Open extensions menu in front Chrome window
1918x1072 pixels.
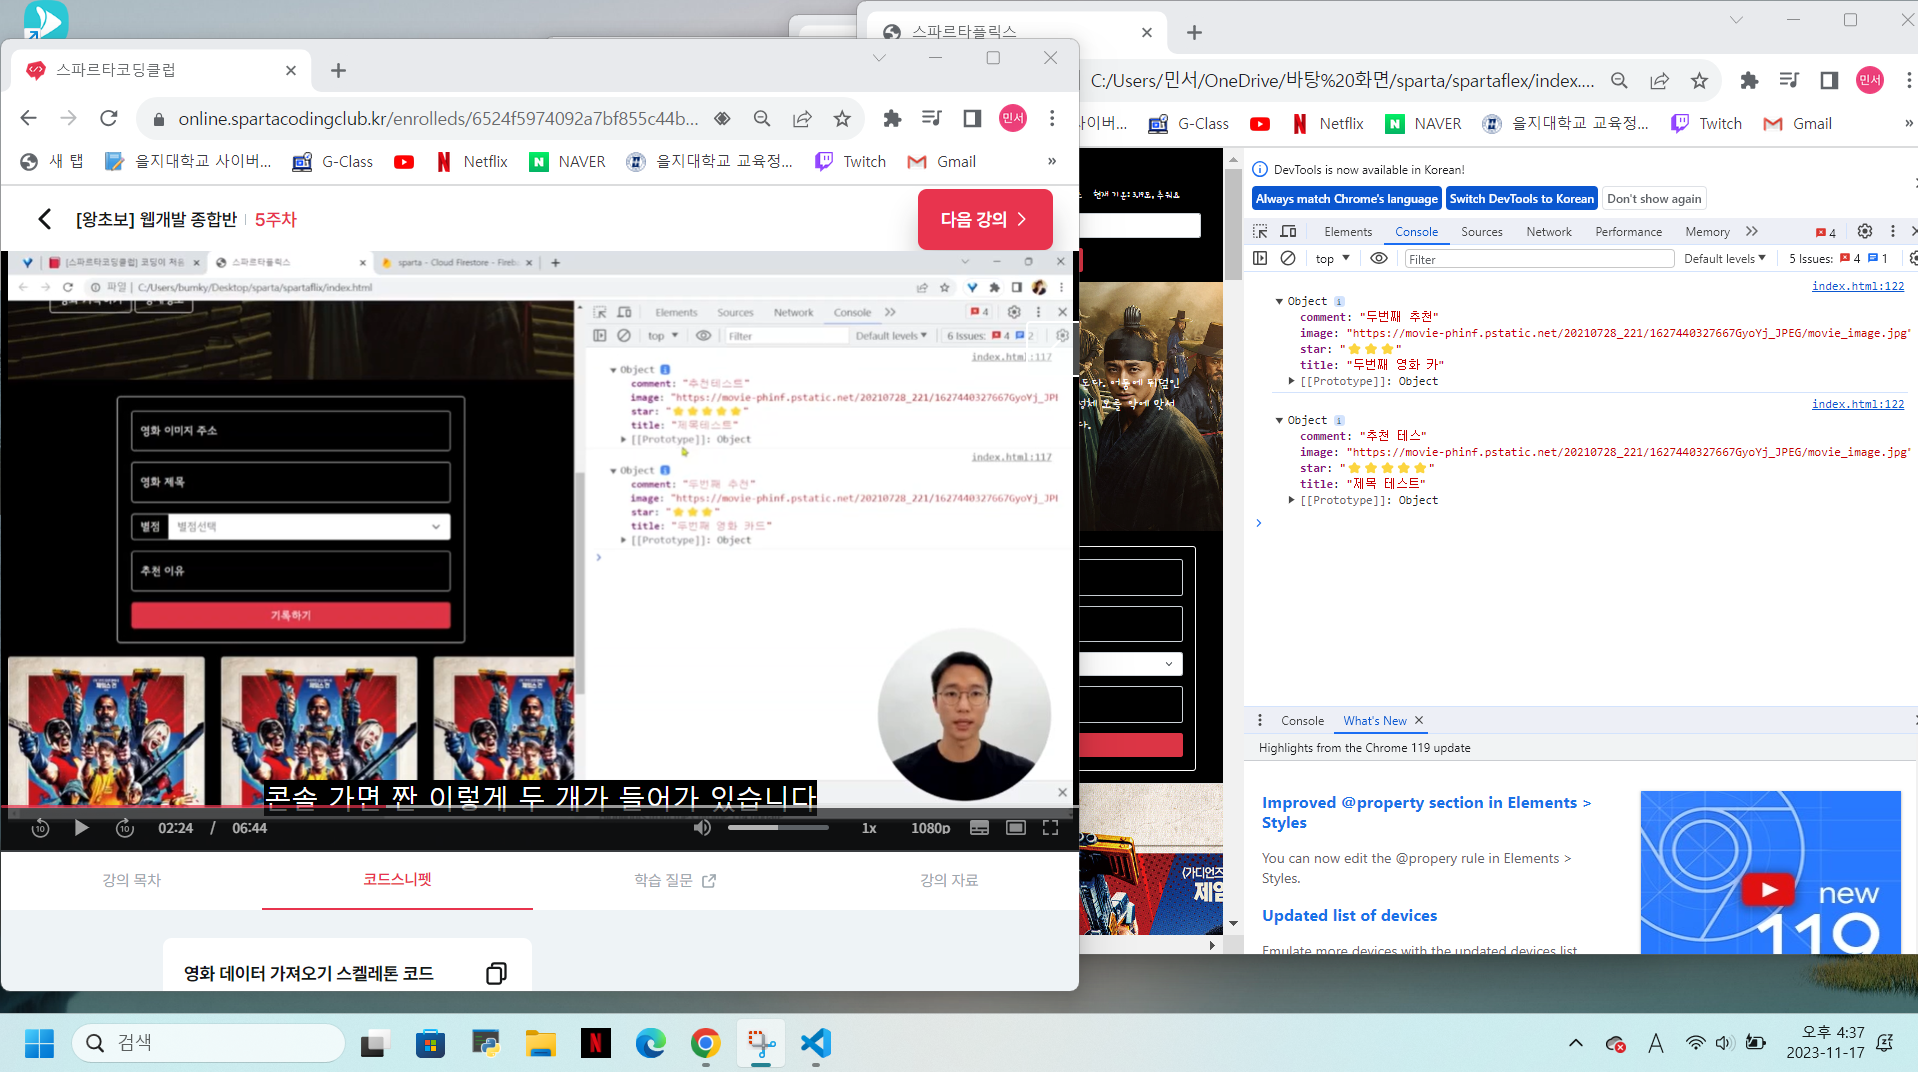coord(892,119)
